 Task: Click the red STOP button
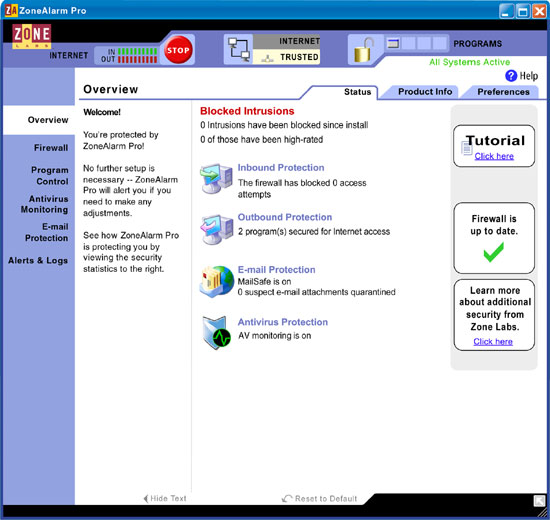click(178, 50)
